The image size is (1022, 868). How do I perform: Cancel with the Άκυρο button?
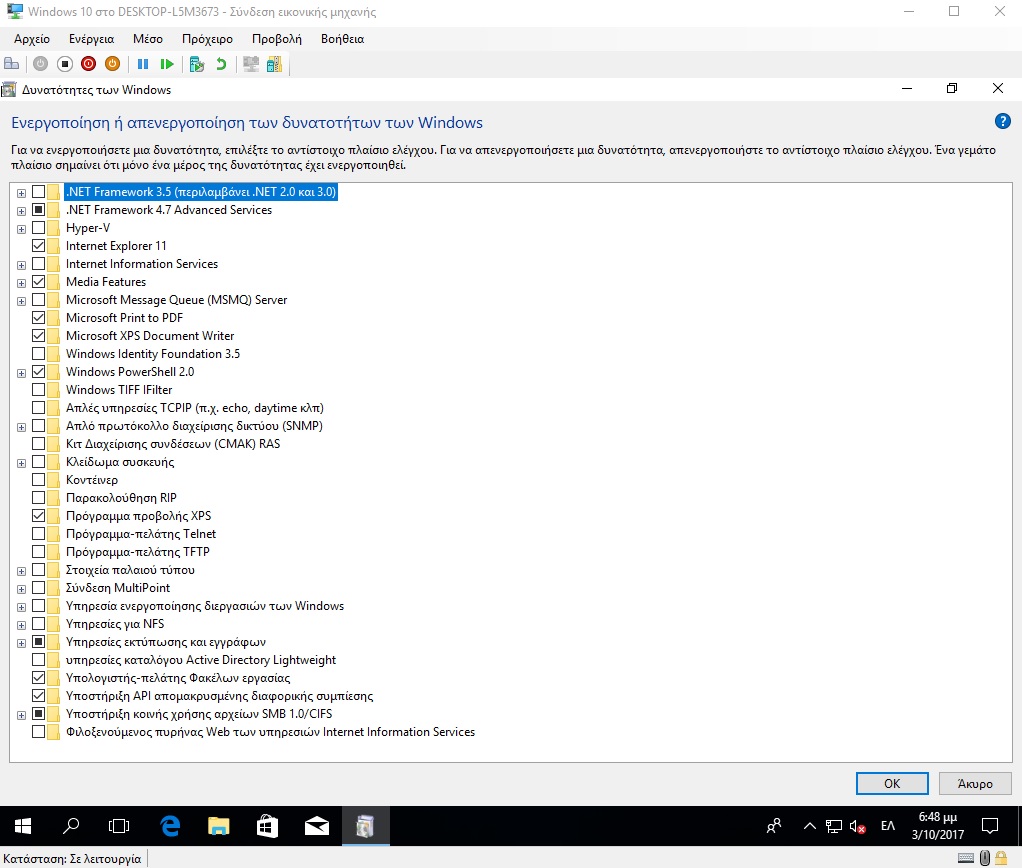click(975, 783)
